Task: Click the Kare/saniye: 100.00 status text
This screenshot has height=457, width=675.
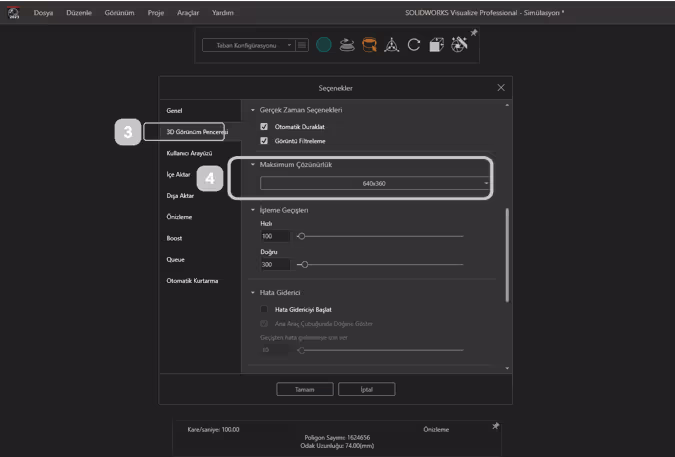Action: point(214,429)
